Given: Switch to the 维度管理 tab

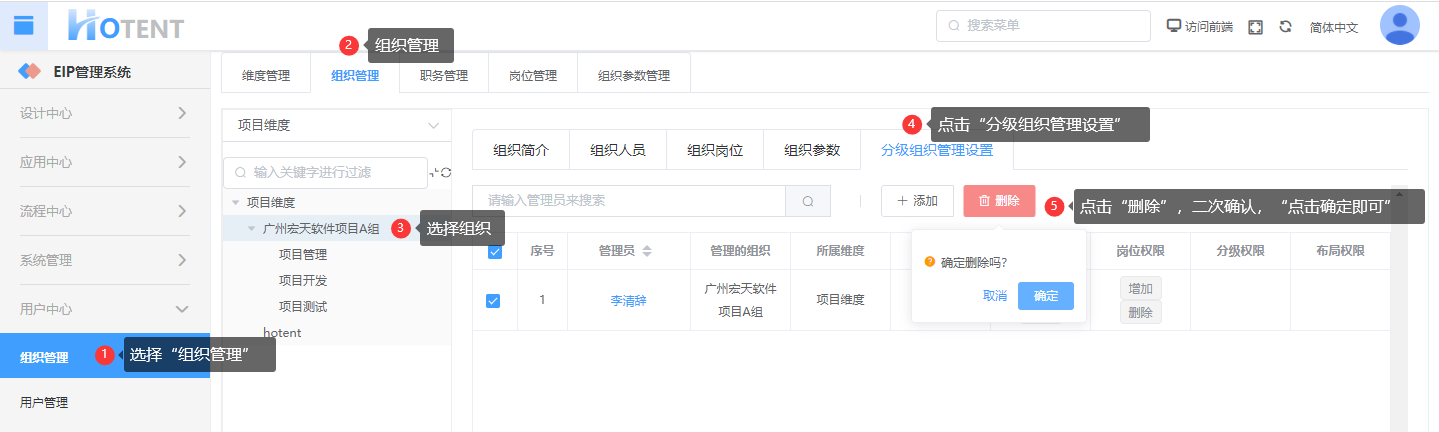Looking at the screenshot, I should click(x=266, y=75).
